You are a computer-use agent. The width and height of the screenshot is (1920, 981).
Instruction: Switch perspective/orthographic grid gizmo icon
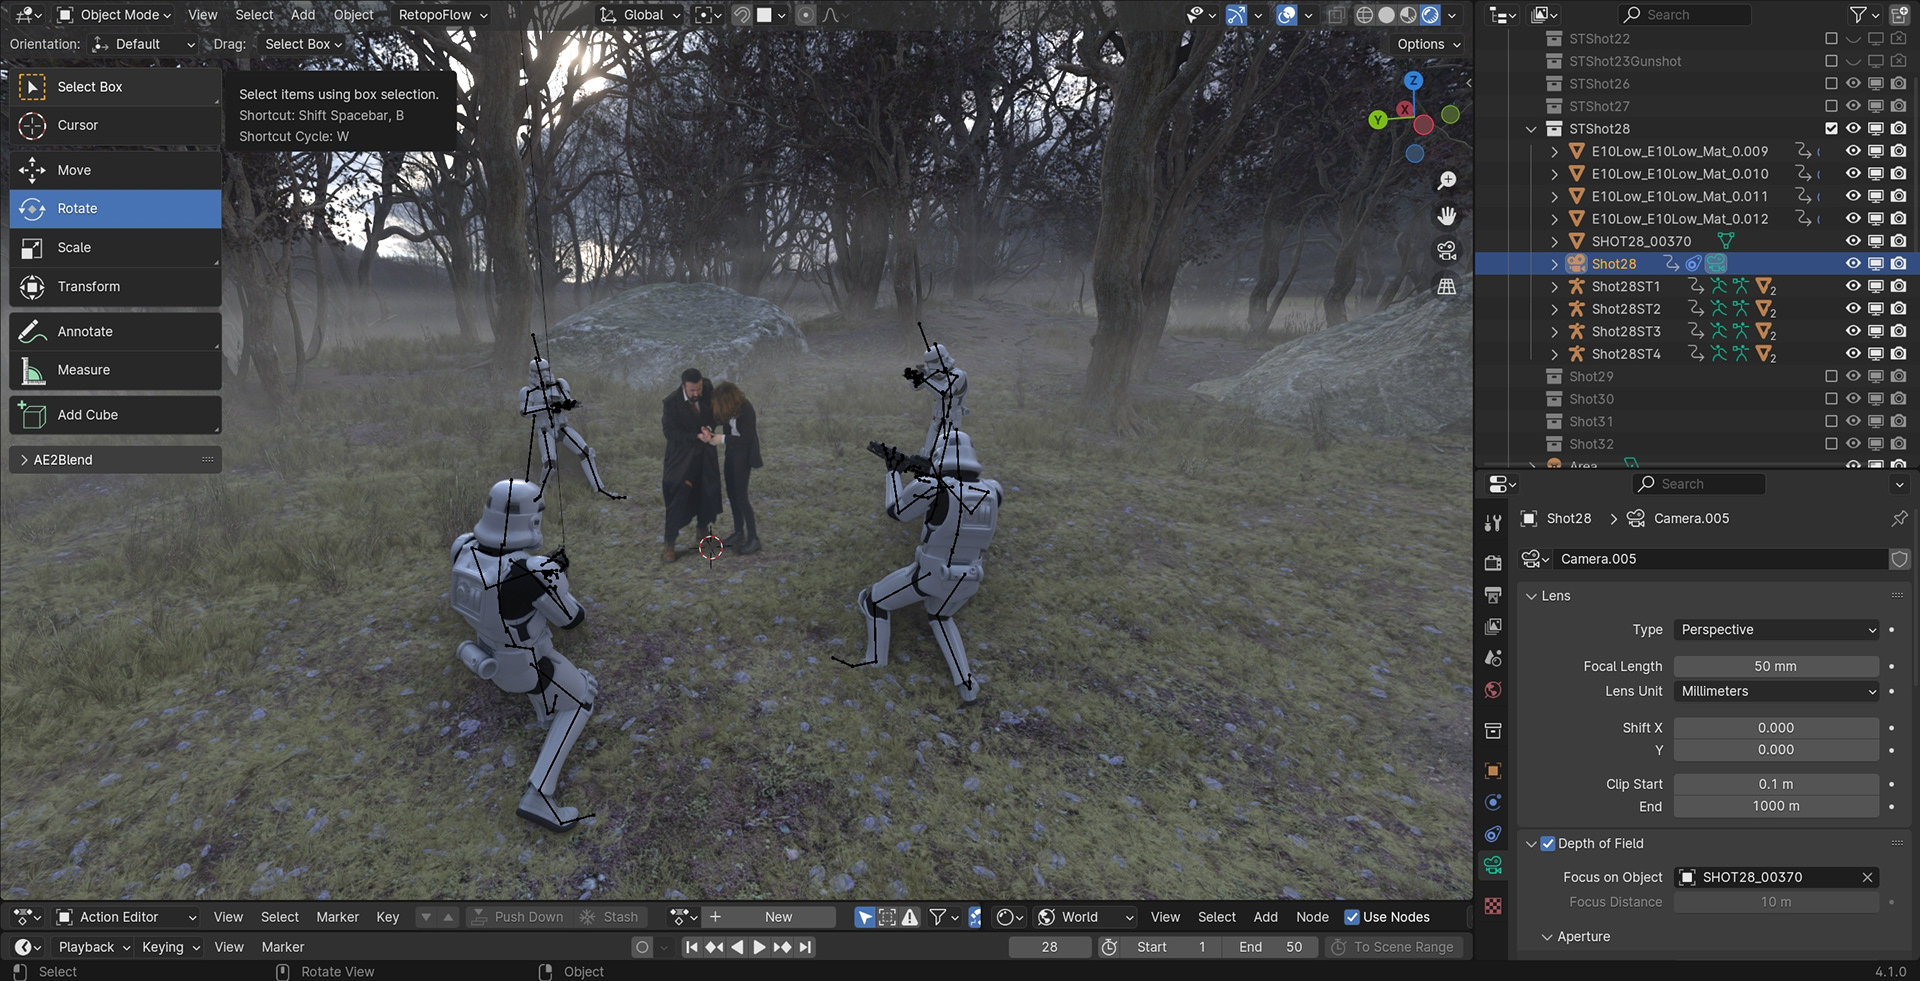pyautogui.click(x=1447, y=286)
